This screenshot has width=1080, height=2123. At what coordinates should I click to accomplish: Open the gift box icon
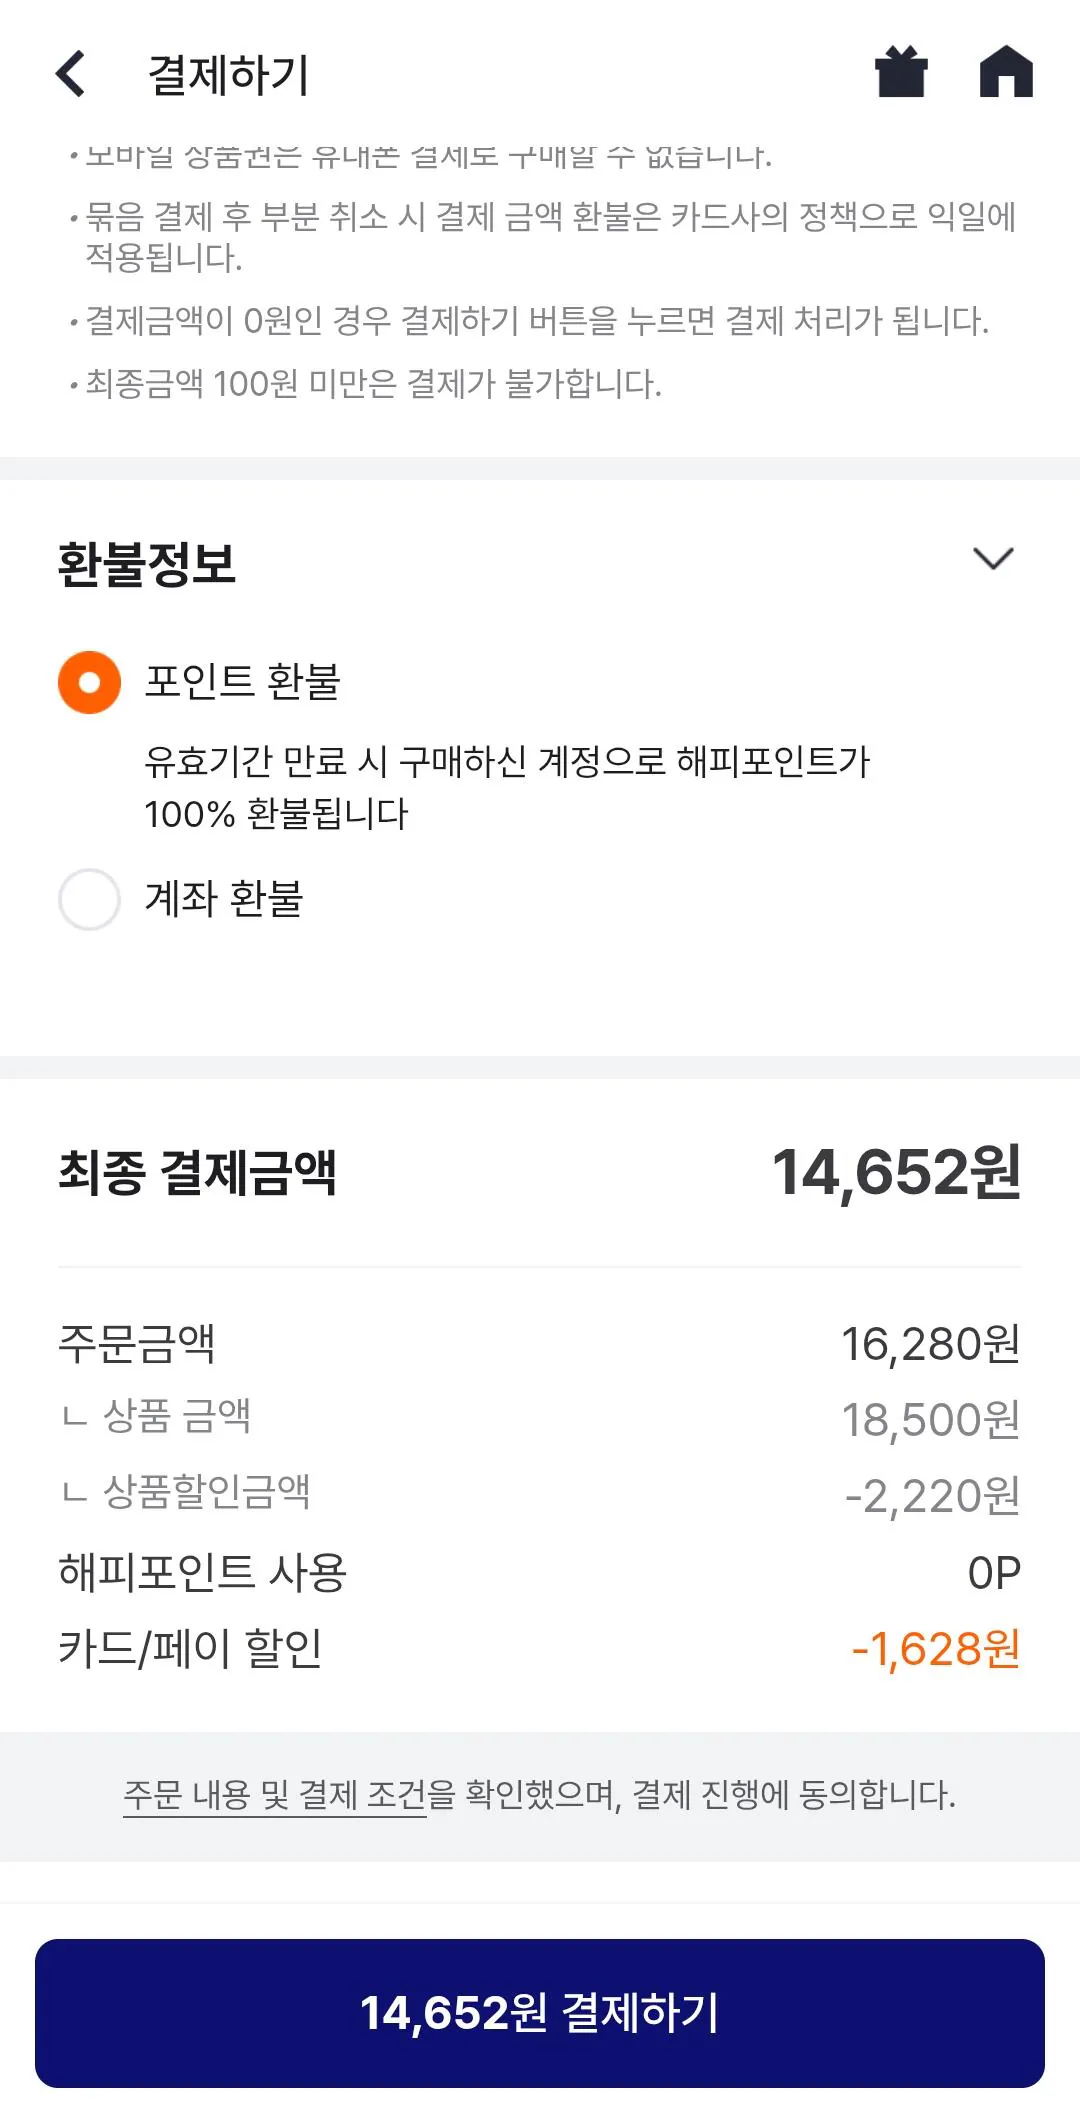(x=901, y=72)
